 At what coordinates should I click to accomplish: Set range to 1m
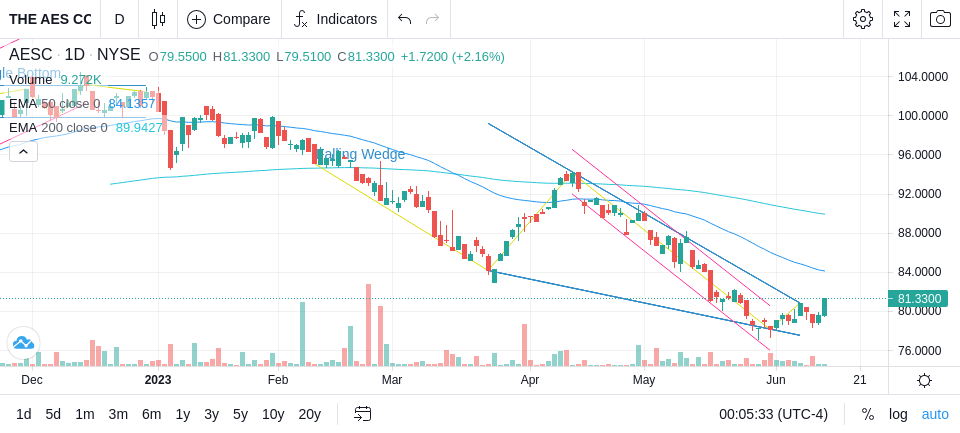point(84,415)
